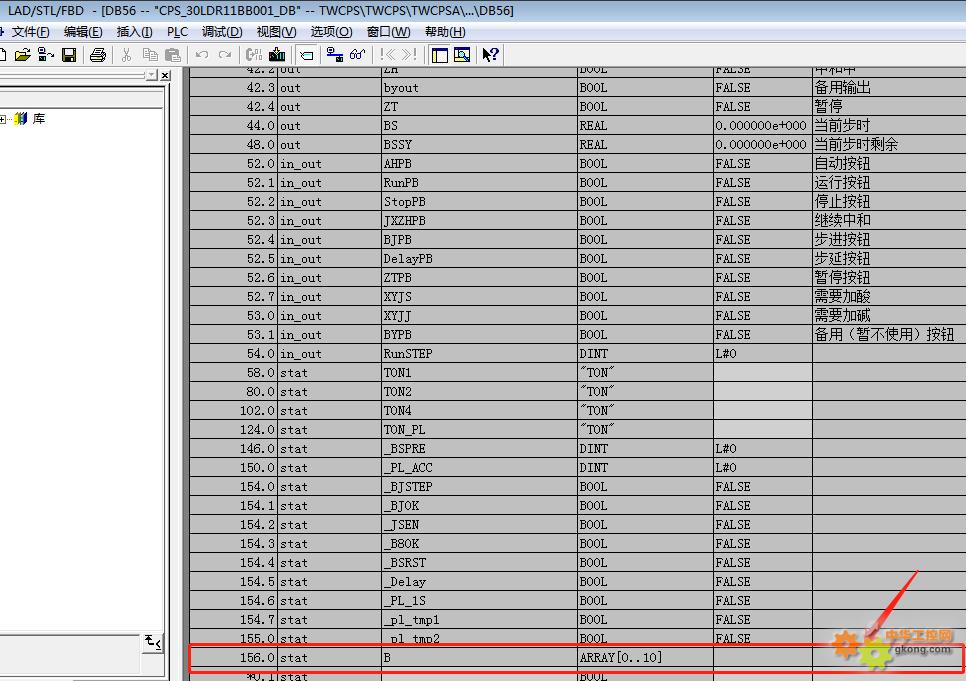Open the PLC menu
This screenshot has height=681, width=966.
point(177,32)
